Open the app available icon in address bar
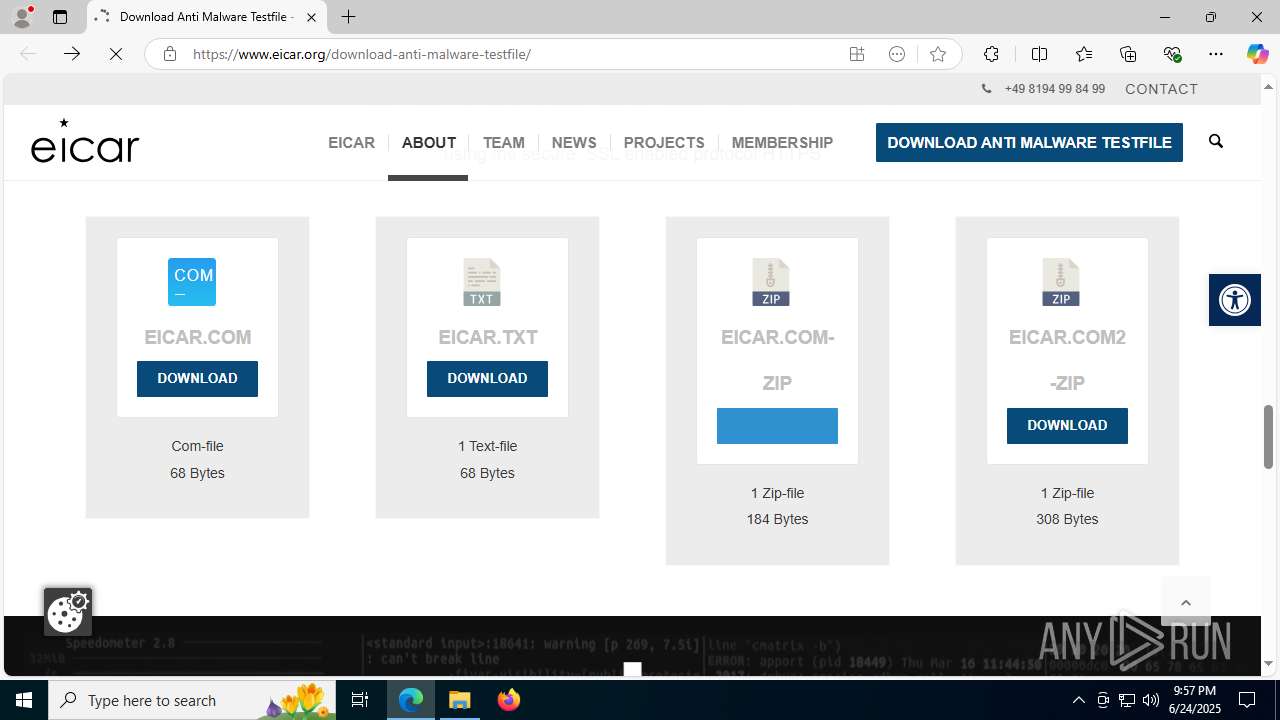Screen dimensions: 1280x720 857,54
